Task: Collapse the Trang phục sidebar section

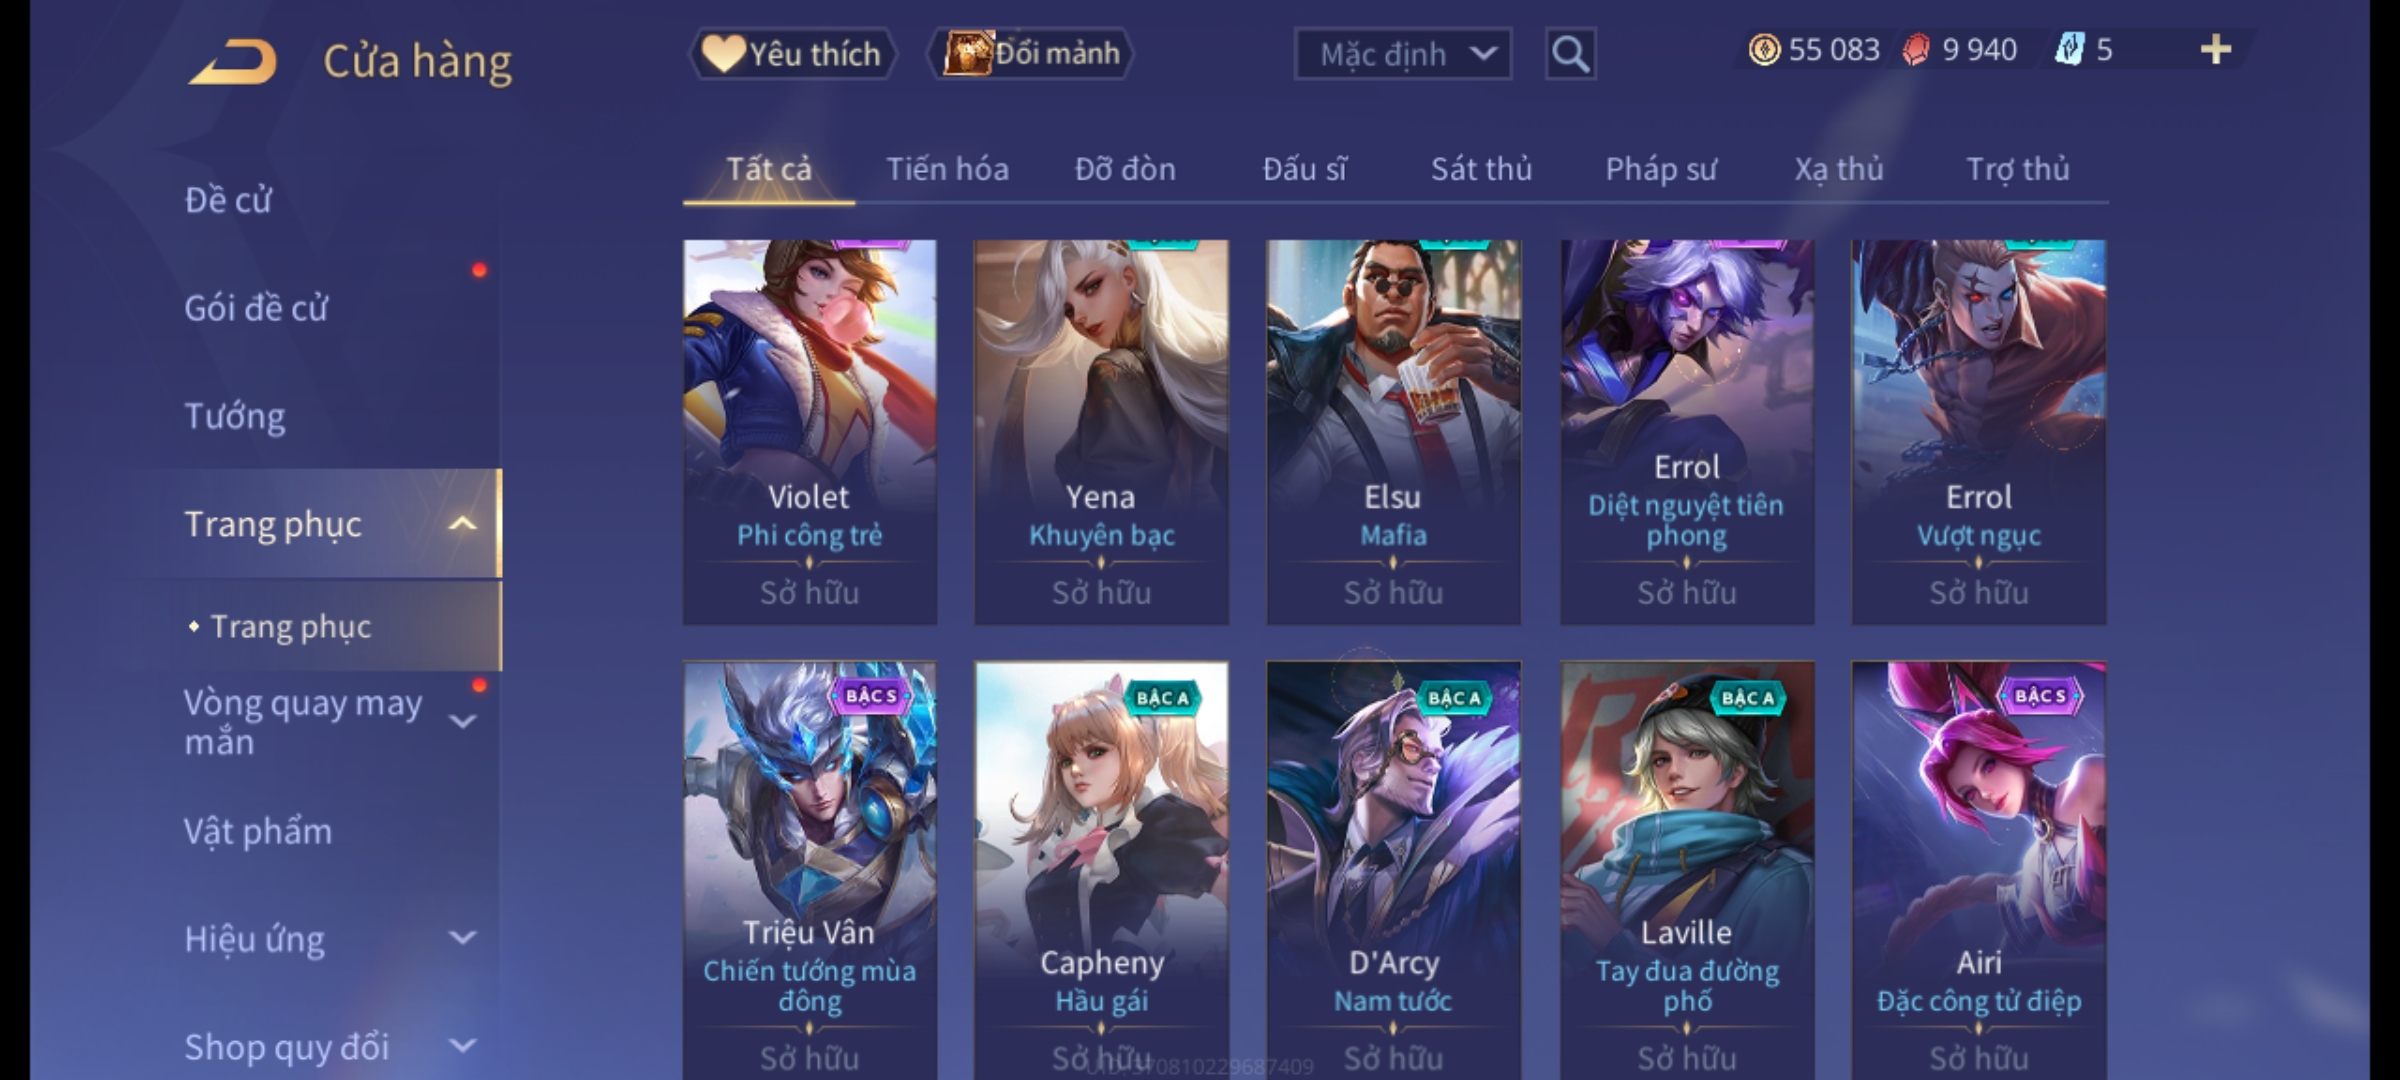Action: click(x=462, y=524)
